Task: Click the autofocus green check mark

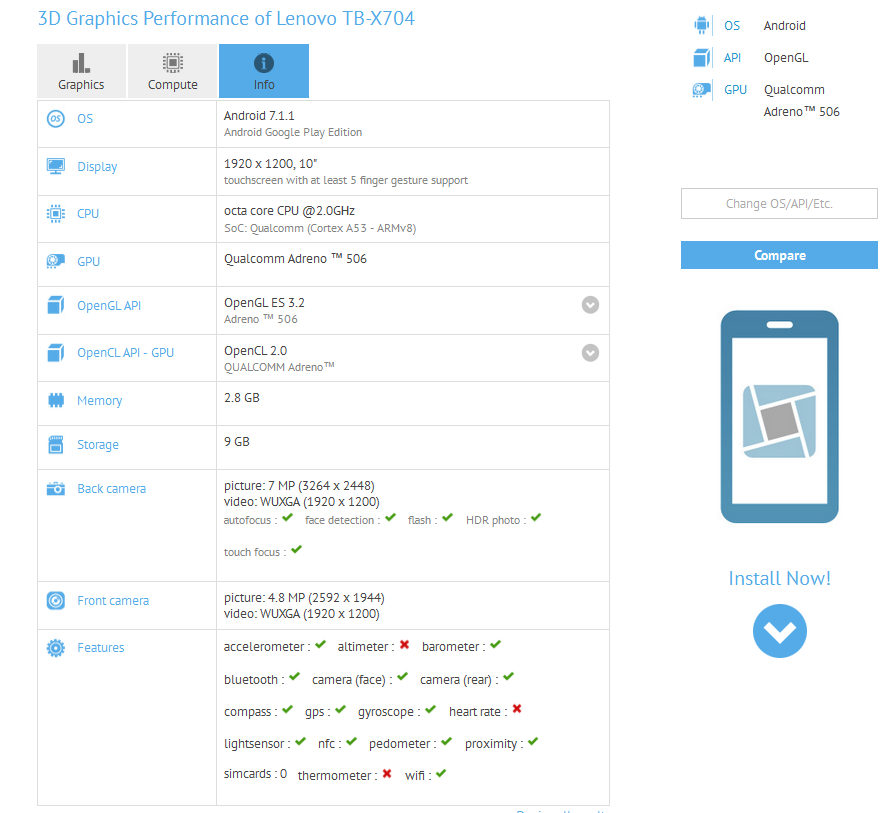Action: pos(287,517)
